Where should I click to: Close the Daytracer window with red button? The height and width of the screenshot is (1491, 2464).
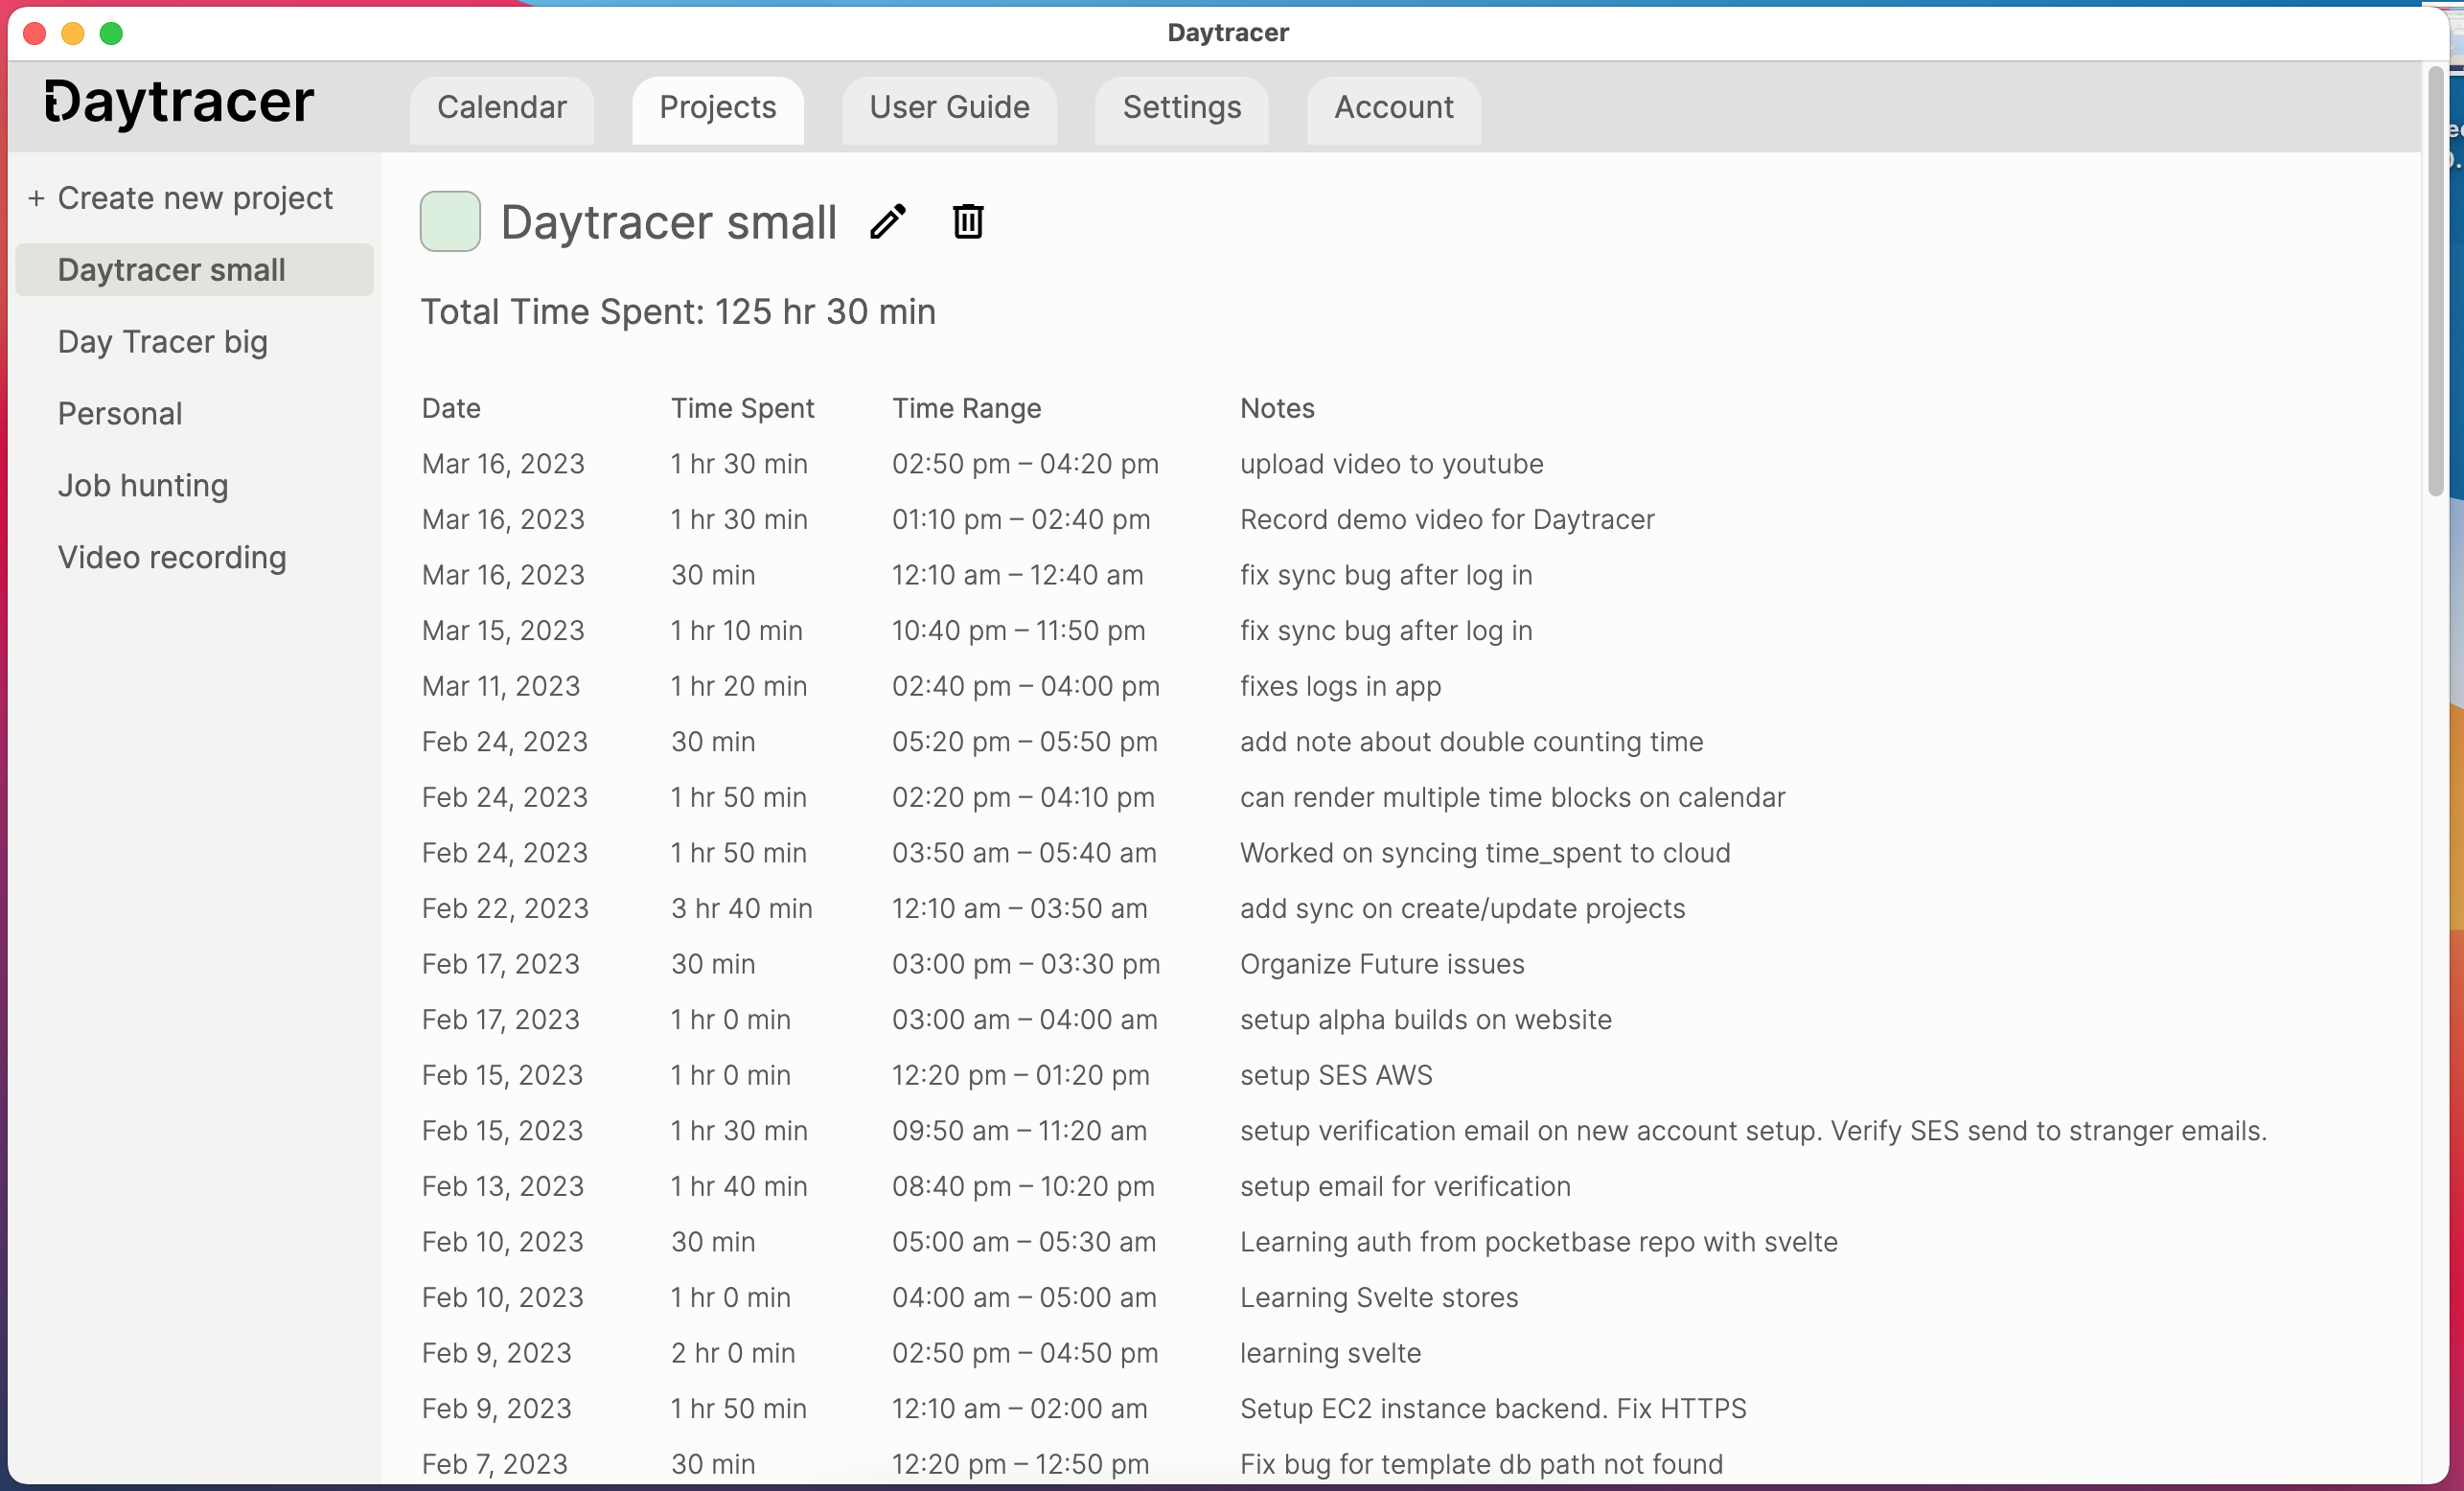click(x=35, y=33)
